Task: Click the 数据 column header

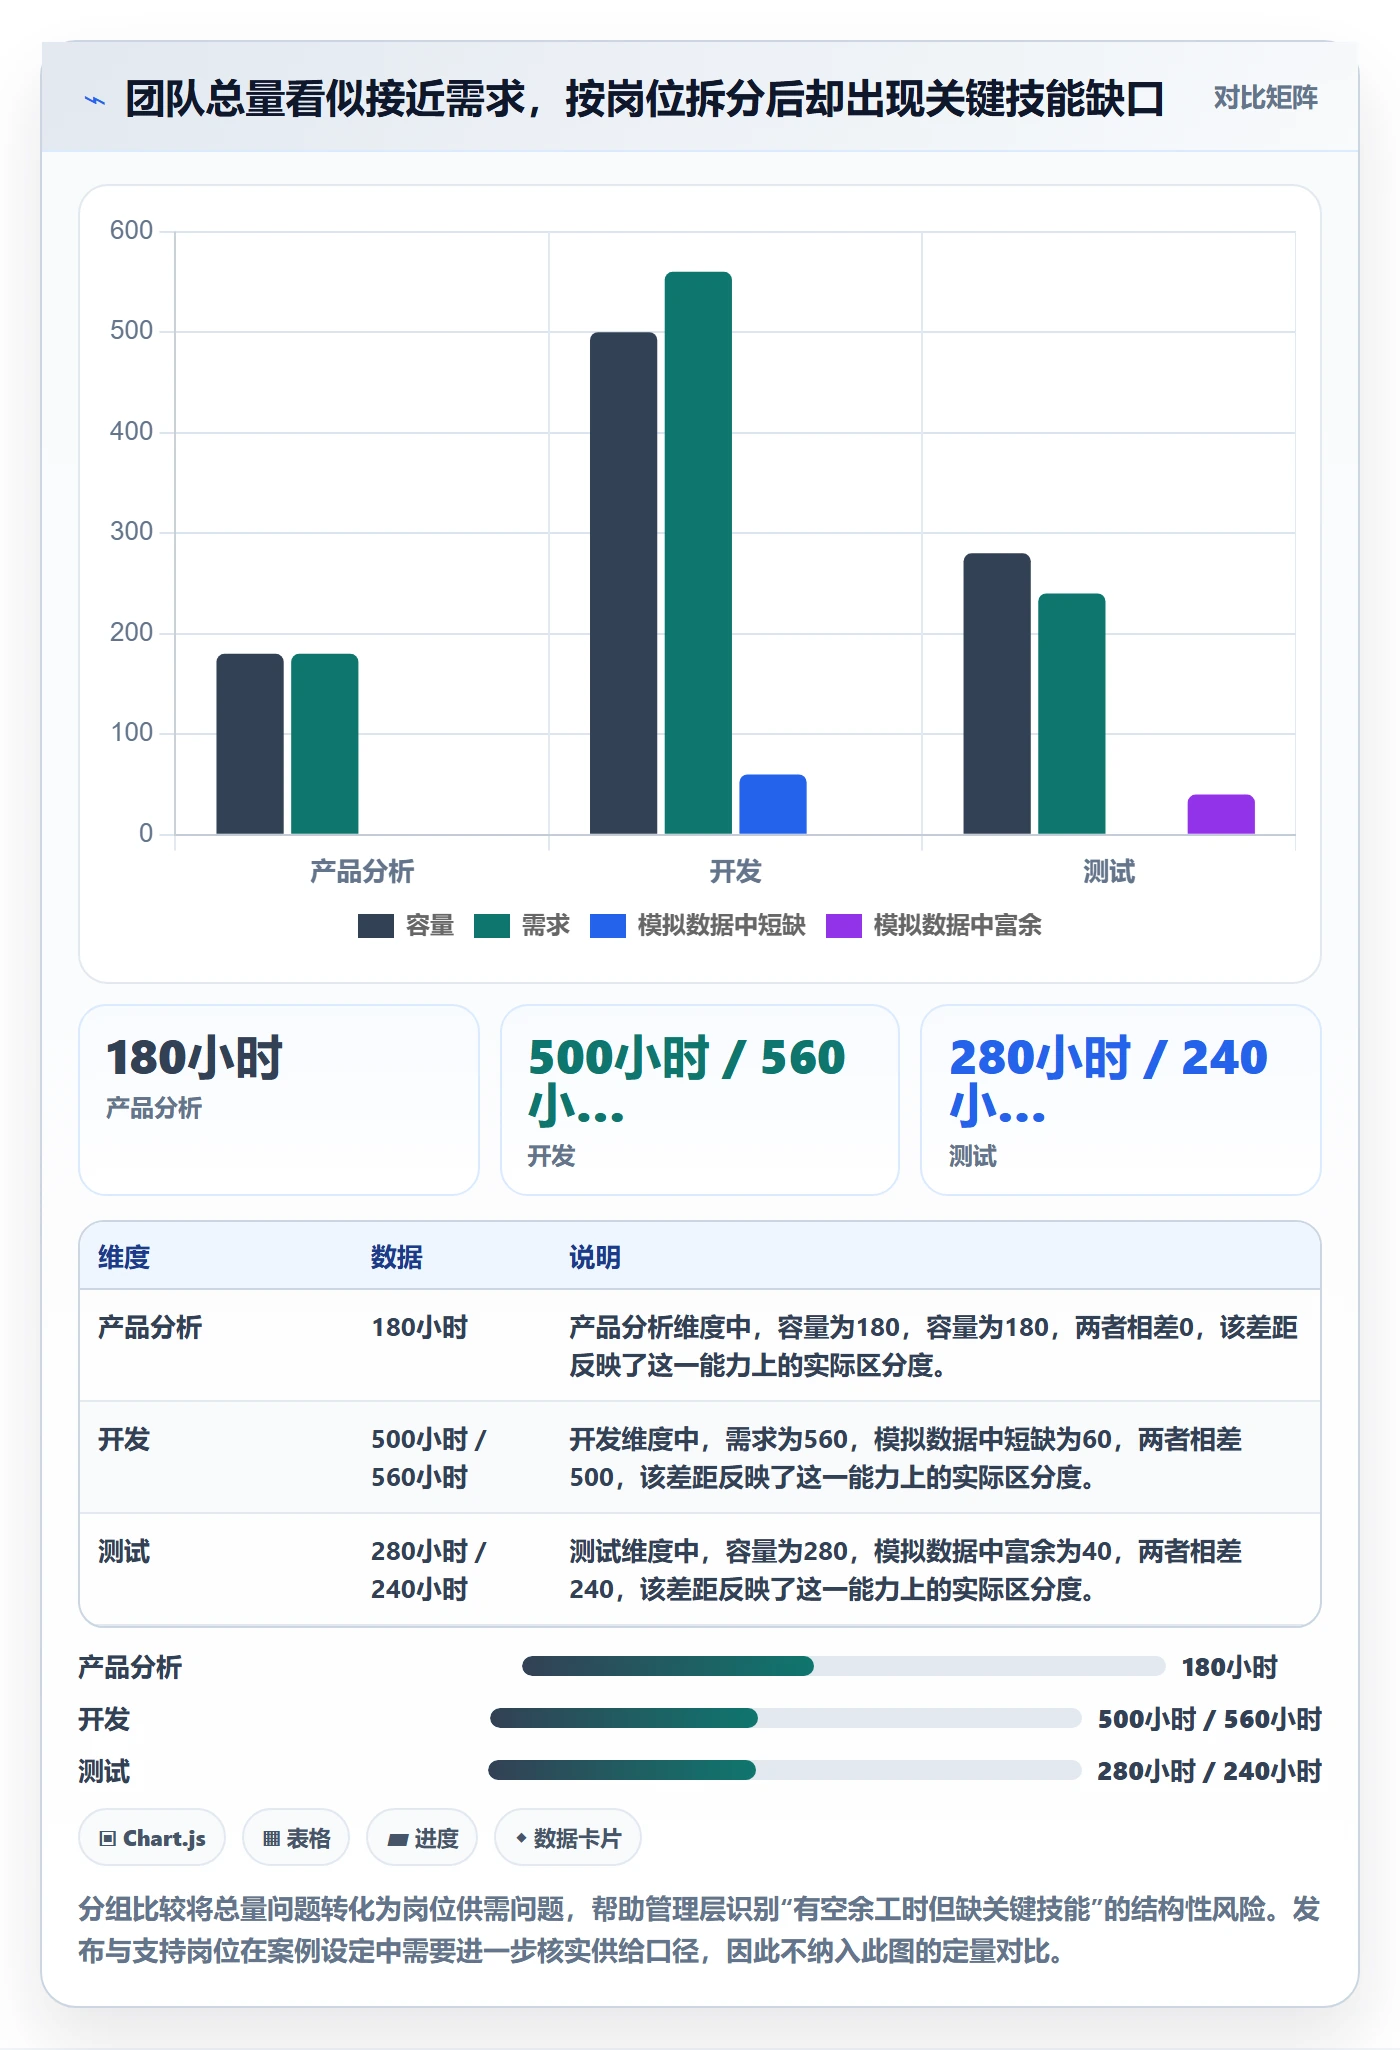Action: coord(397,1257)
